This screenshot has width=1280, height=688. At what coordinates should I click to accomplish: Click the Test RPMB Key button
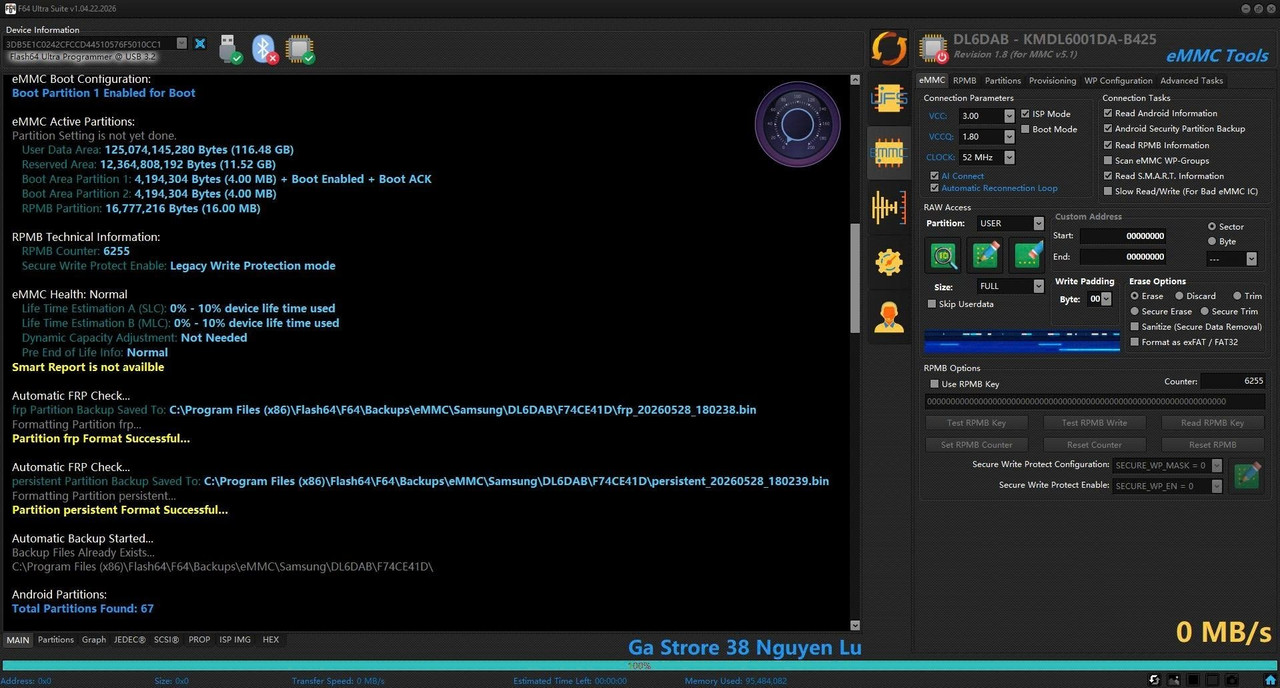click(976, 423)
